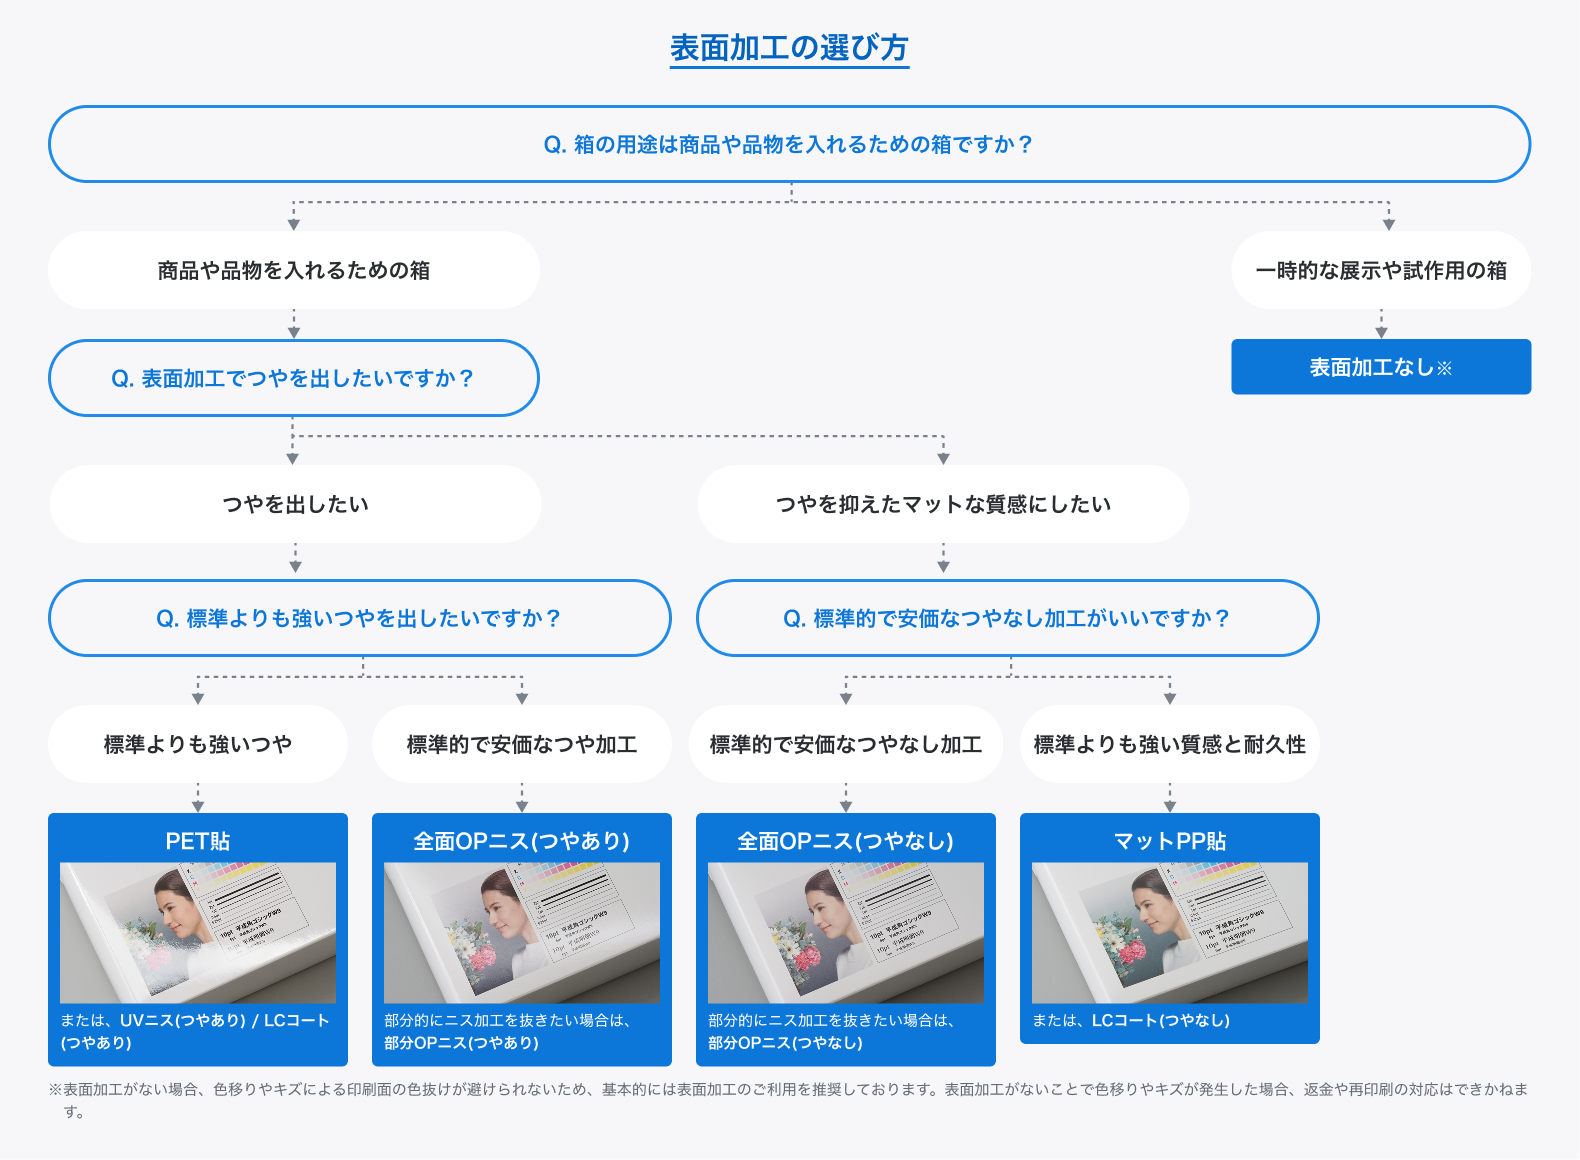The width and height of the screenshot is (1580, 1160).
Task: Open the 全面OPニス(つやなし) sample photo
Action: coord(846,933)
